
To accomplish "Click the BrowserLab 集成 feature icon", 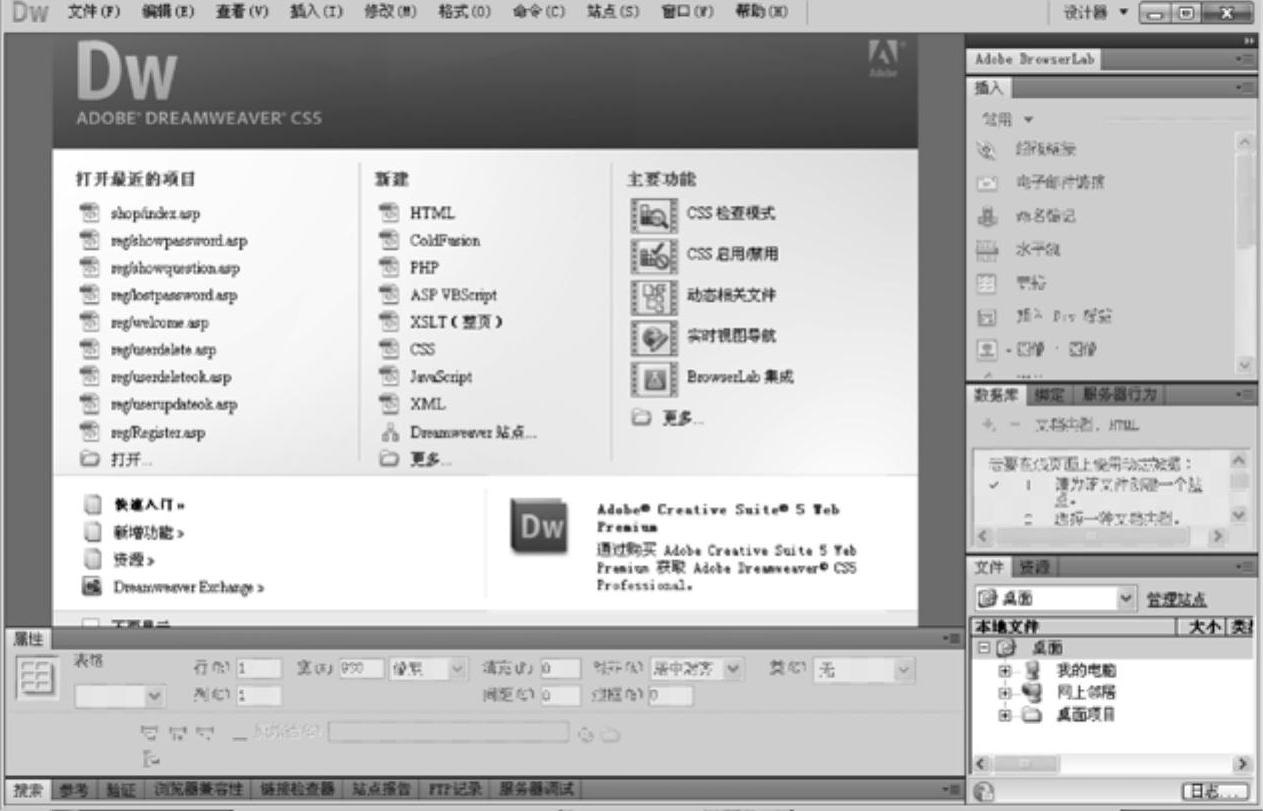I will [x=654, y=378].
